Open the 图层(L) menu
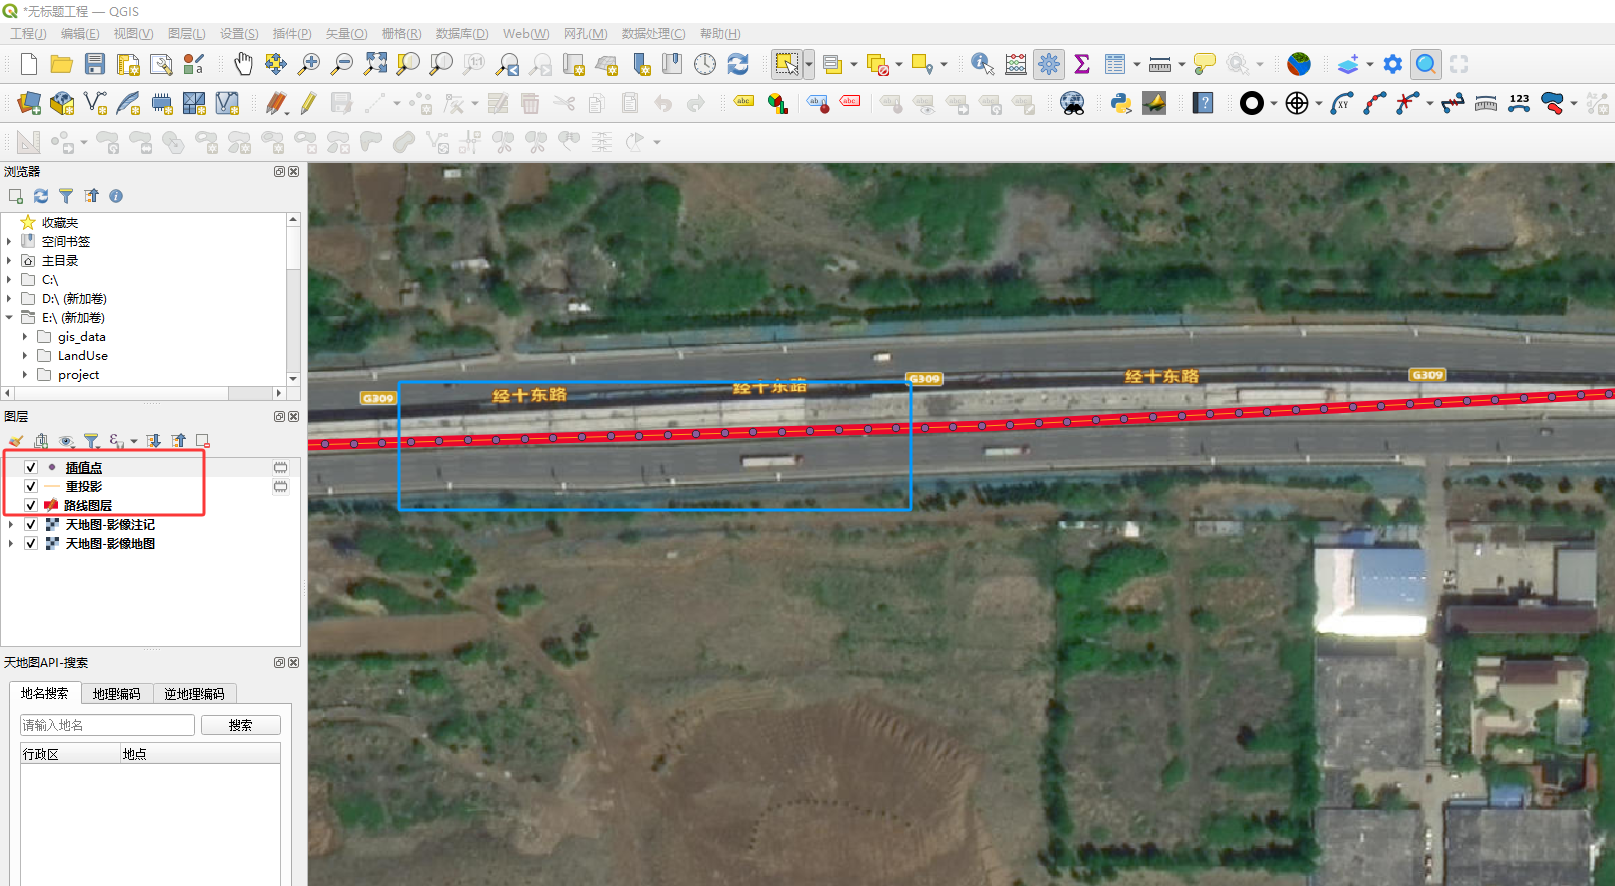 click(x=187, y=33)
